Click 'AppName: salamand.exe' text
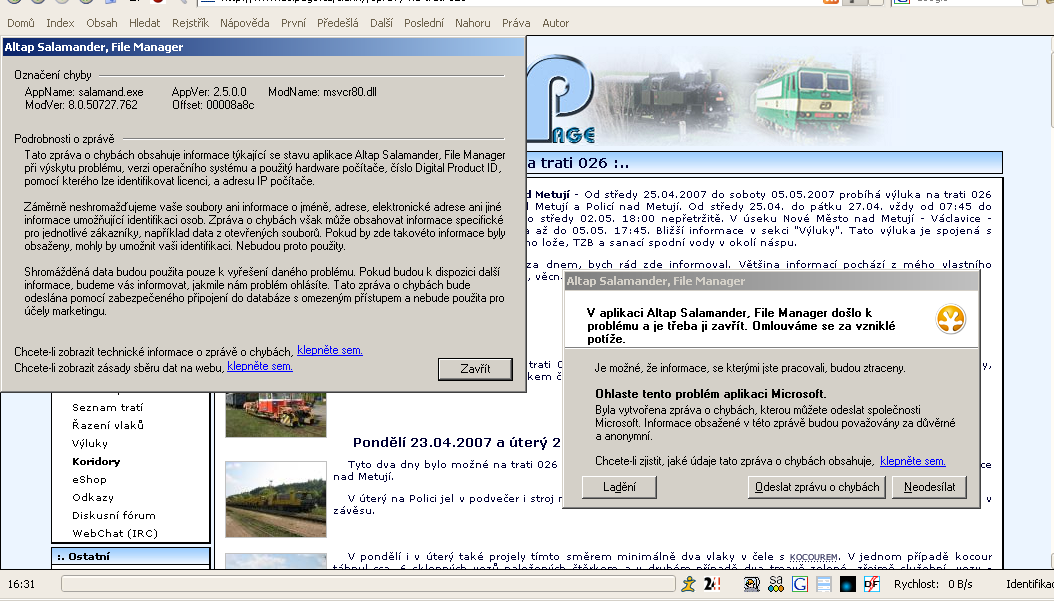The height and width of the screenshot is (601, 1054). coord(84,92)
